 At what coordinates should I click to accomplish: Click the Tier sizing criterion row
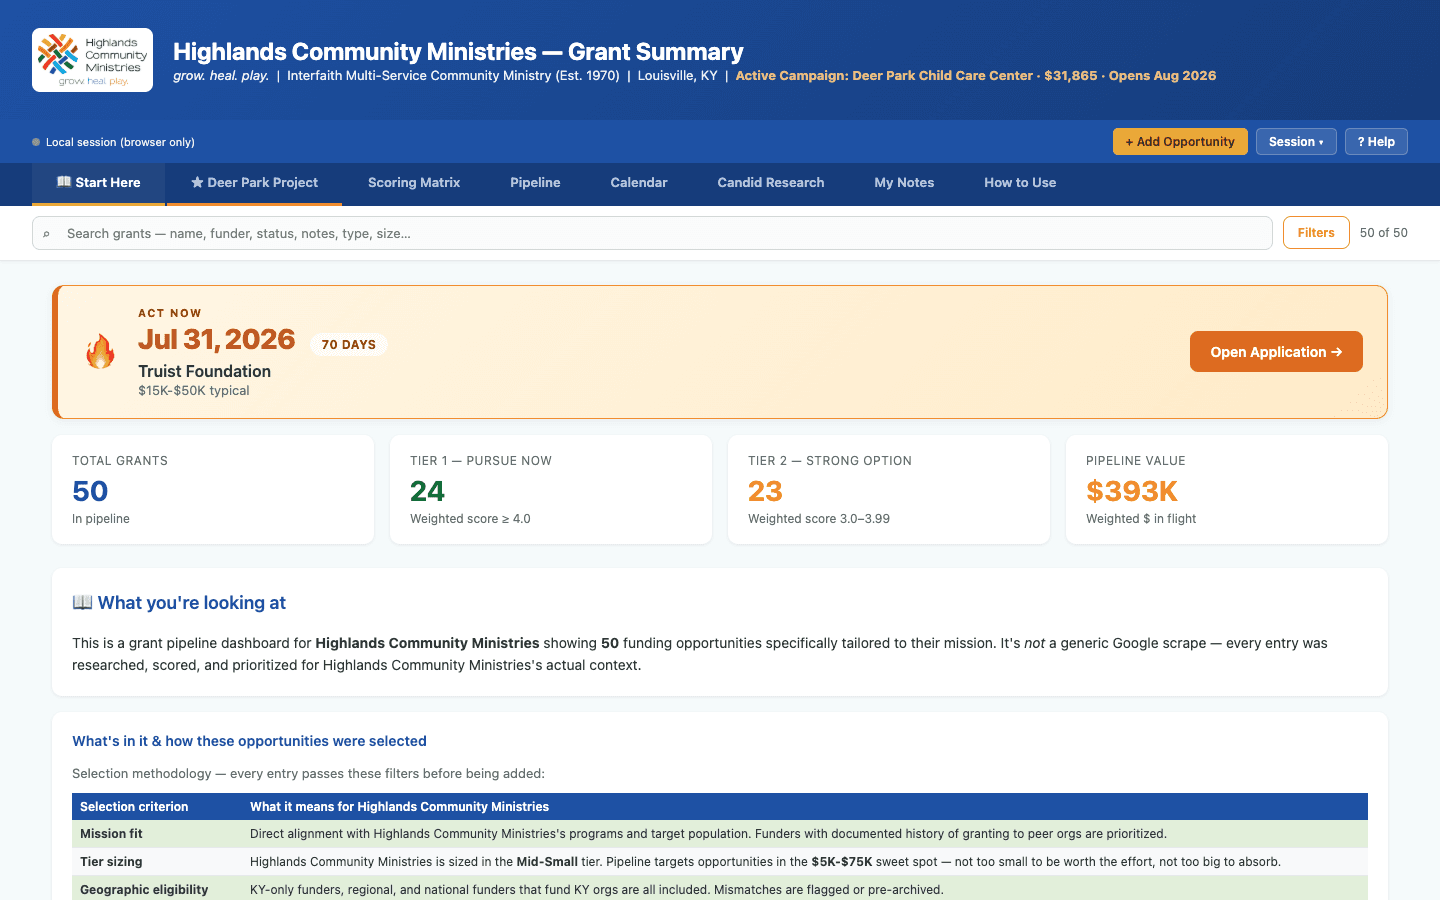click(720, 862)
